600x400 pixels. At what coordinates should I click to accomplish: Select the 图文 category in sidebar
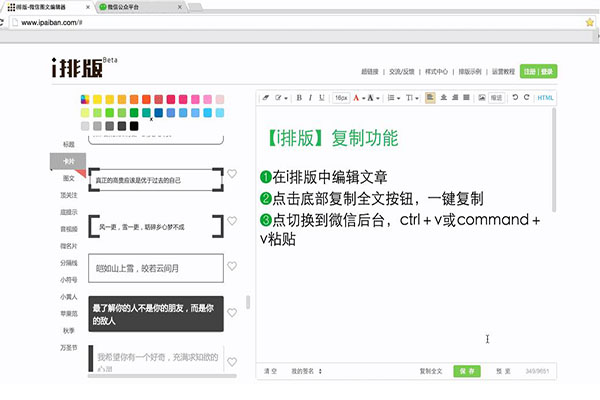(x=68, y=177)
